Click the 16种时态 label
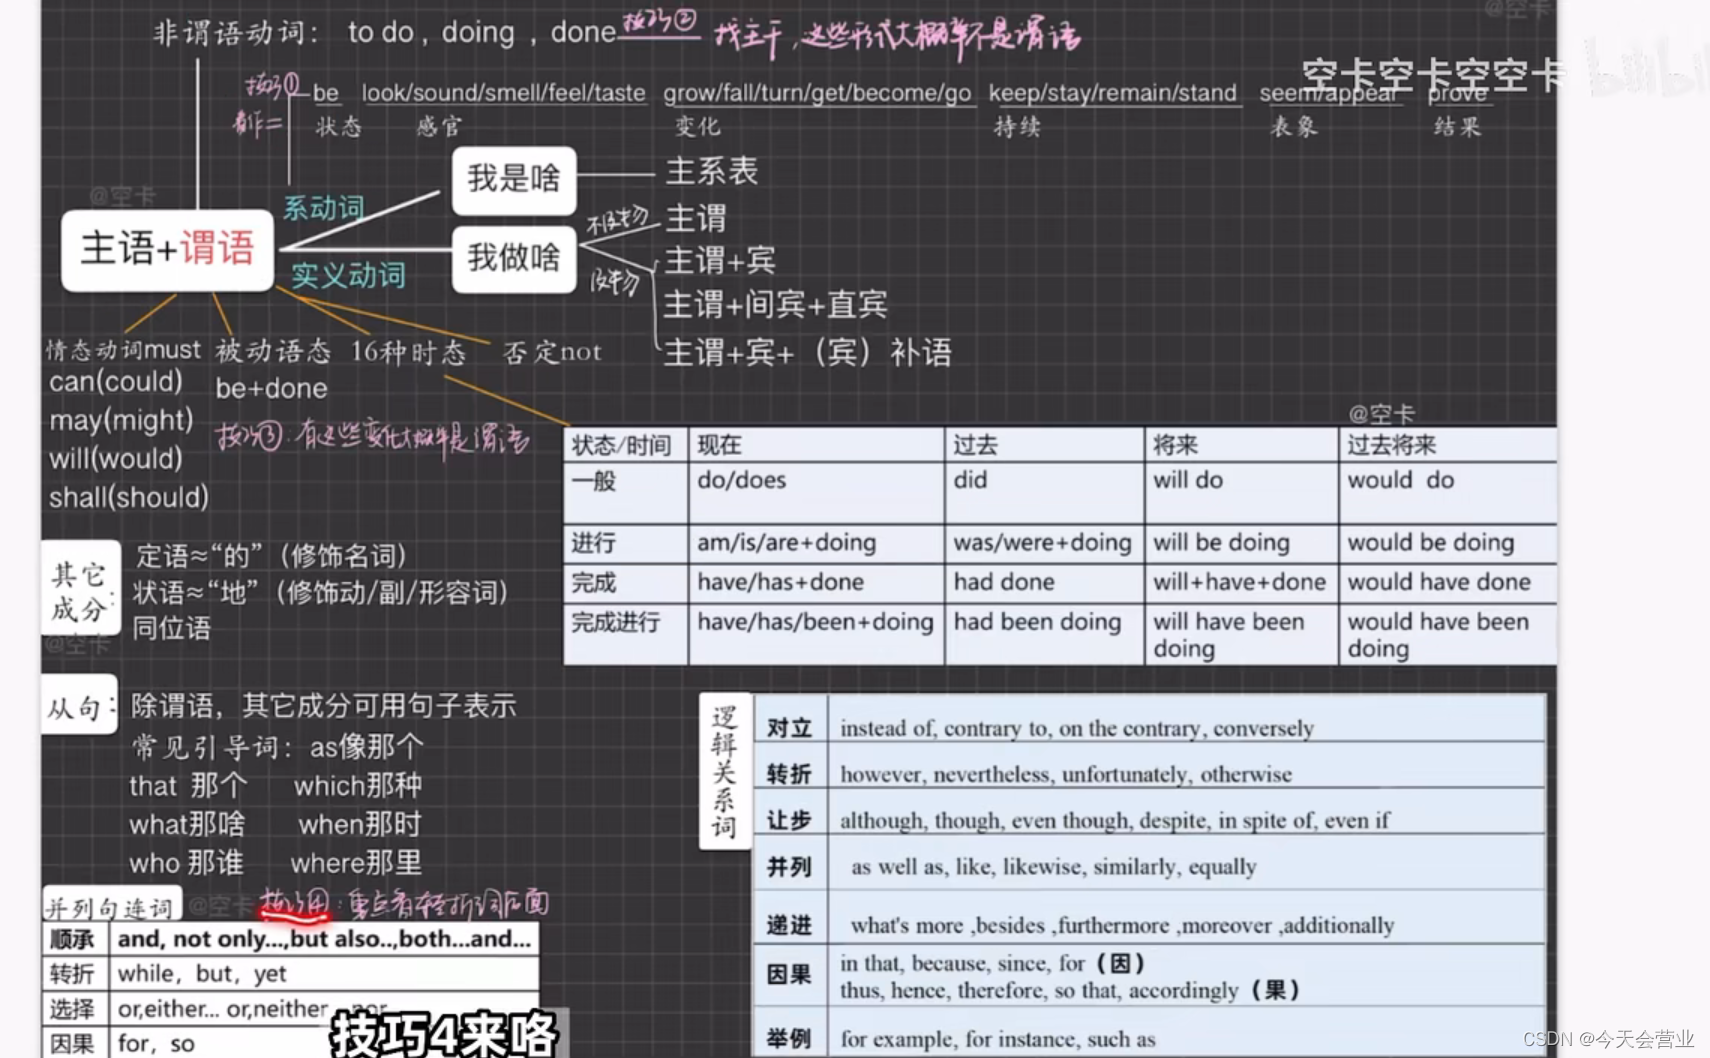 pyautogui.click(x=408, y=352)
